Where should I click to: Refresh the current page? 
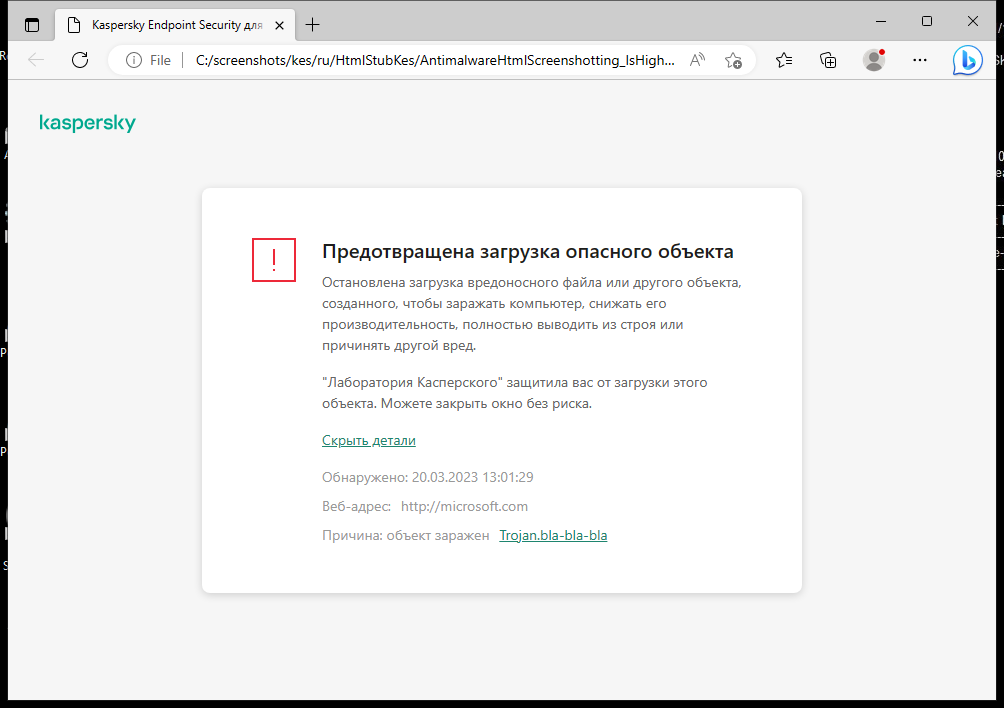80,59
